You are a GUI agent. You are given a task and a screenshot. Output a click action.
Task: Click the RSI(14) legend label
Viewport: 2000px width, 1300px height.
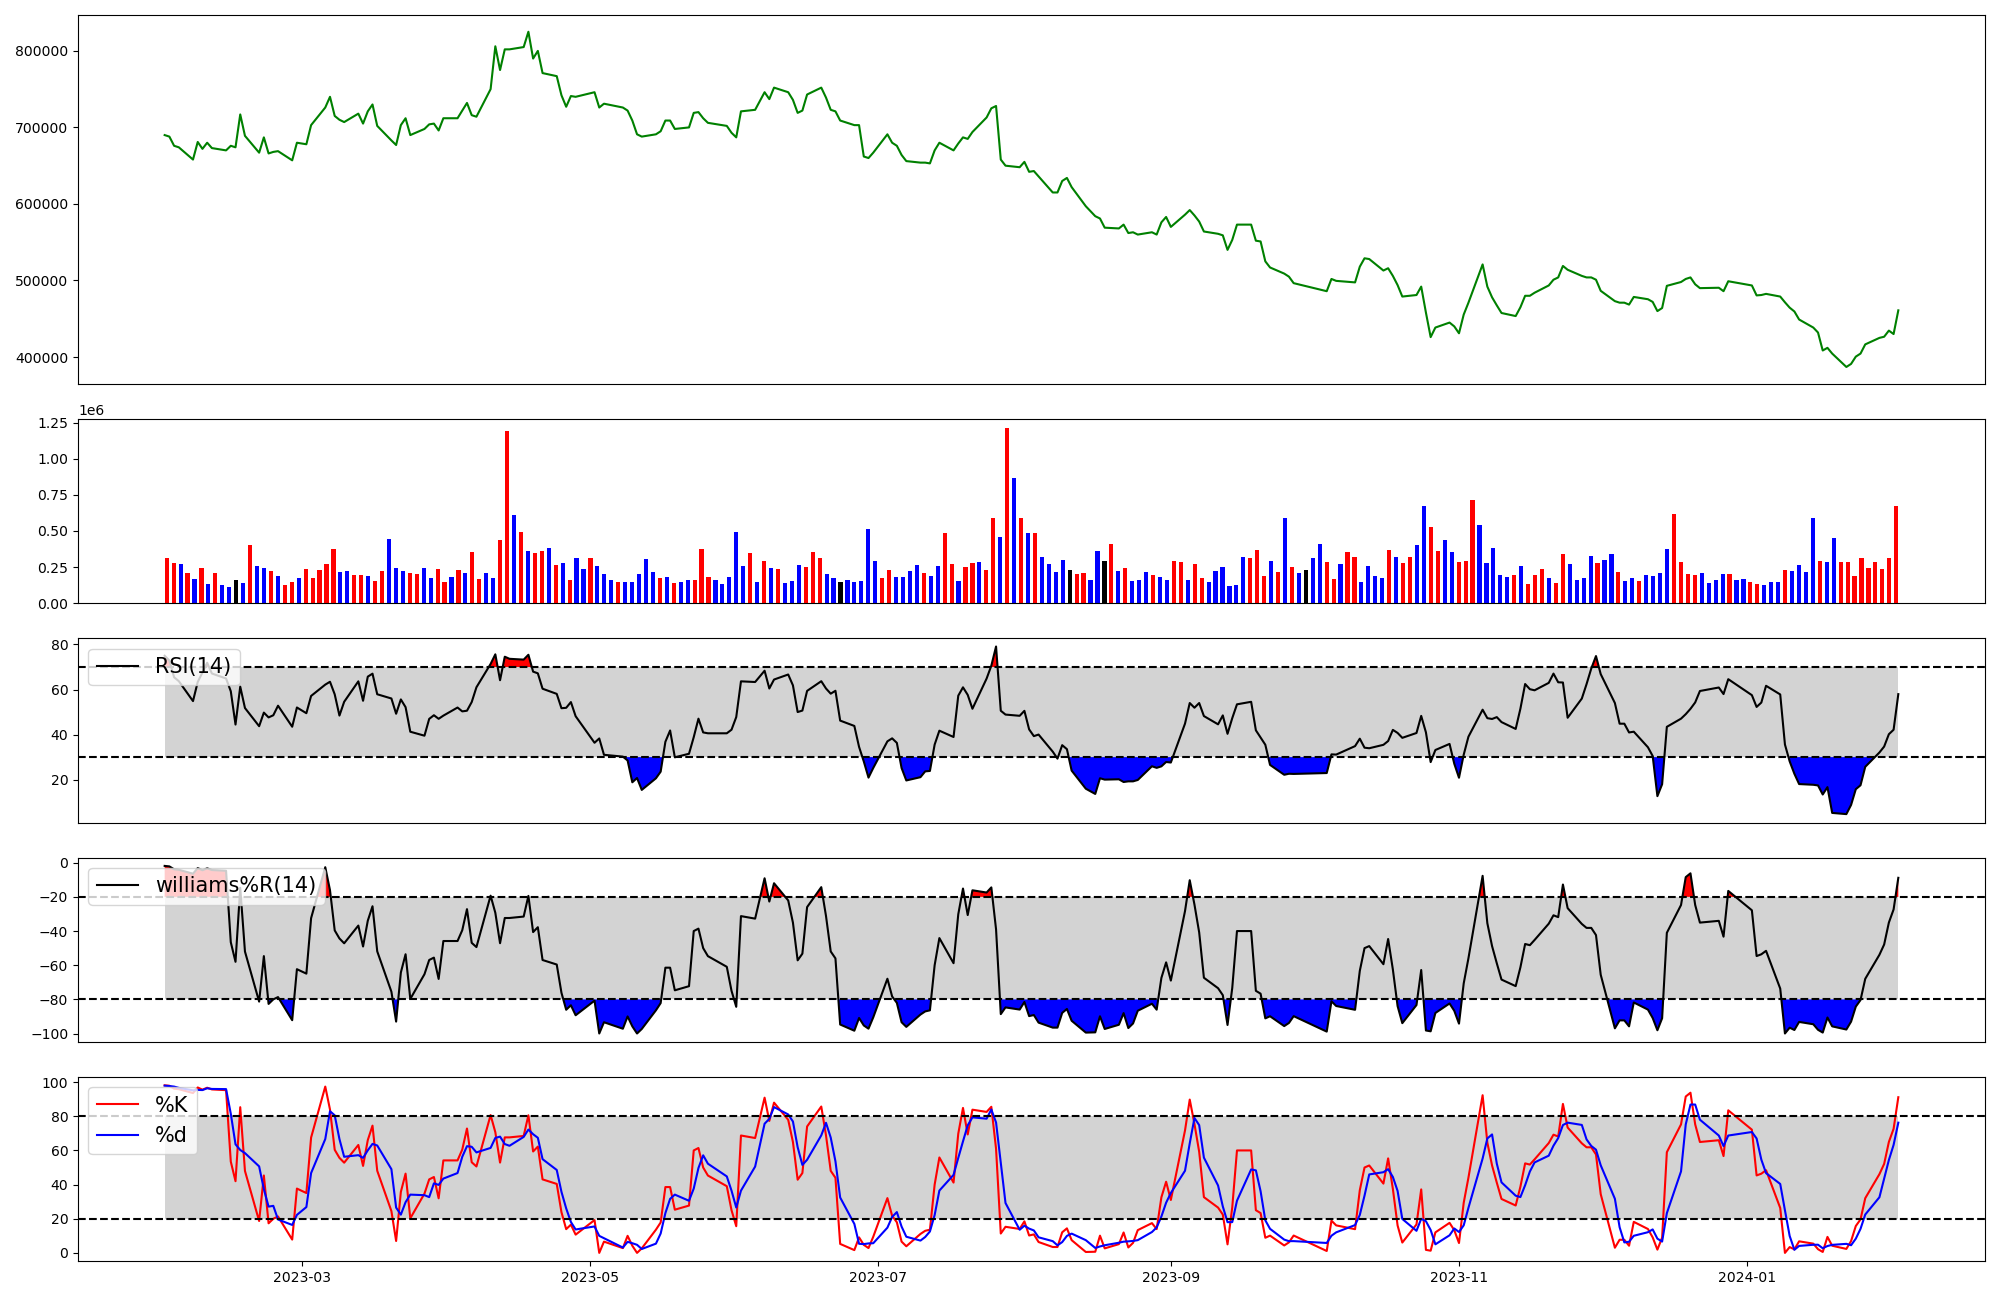click(x=192, y=666)
